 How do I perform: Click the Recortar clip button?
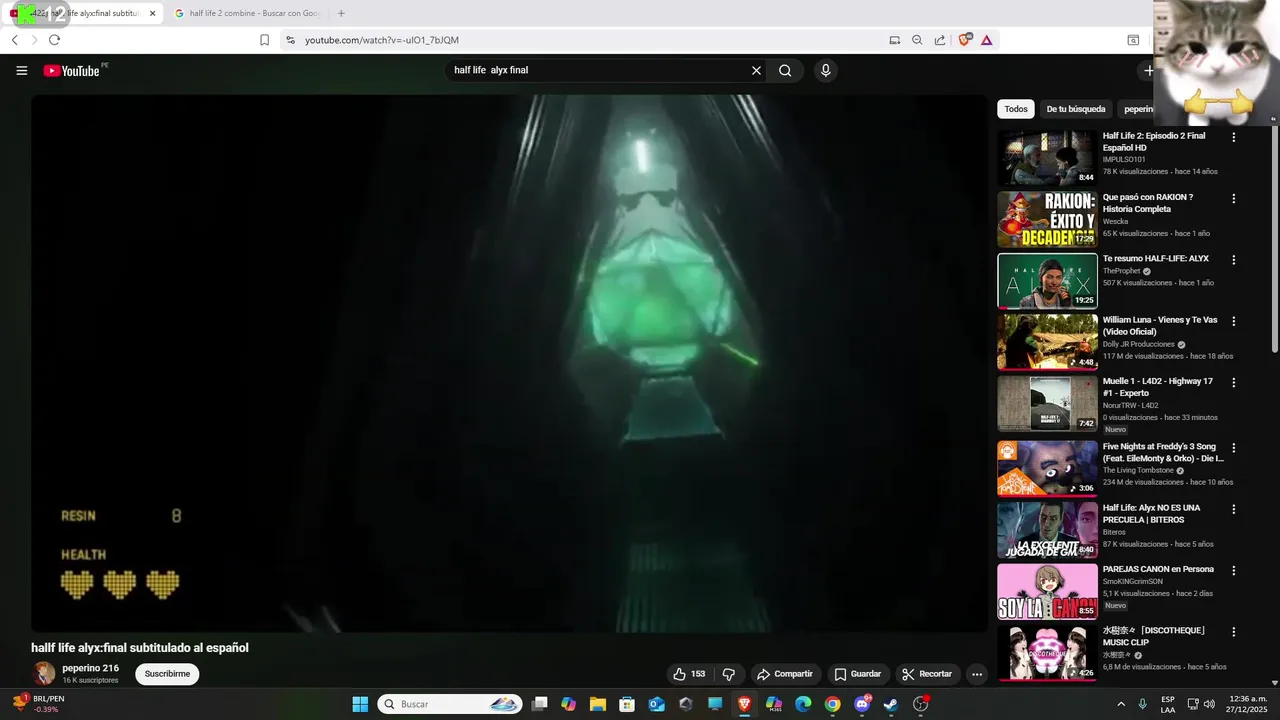[927, 674]
